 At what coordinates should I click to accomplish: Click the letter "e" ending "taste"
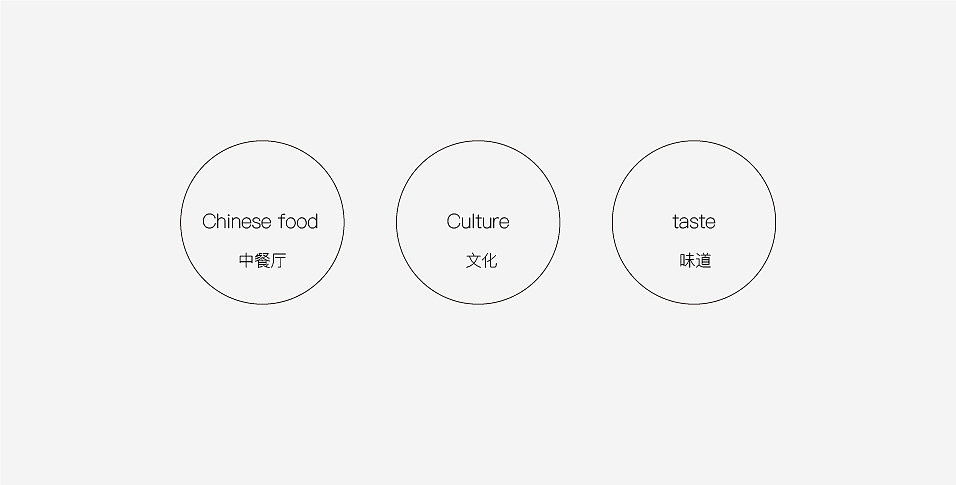click(710, 223)
